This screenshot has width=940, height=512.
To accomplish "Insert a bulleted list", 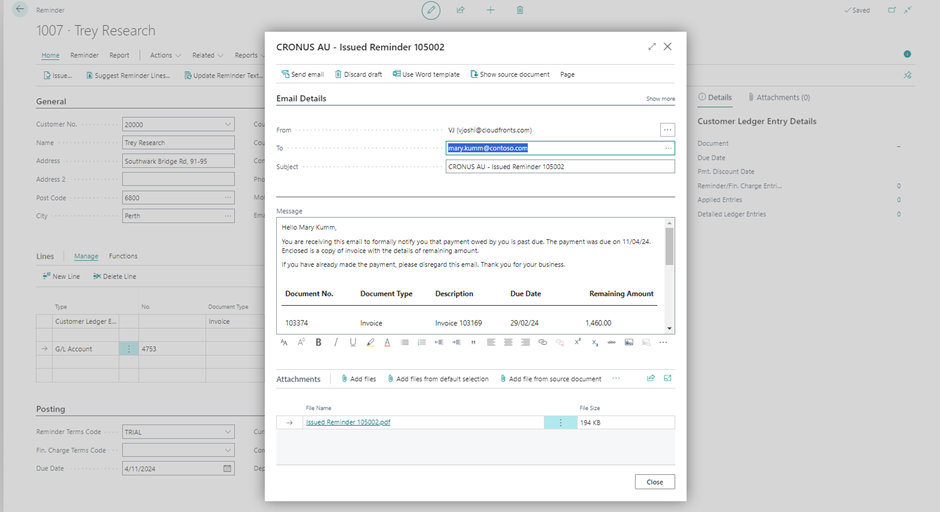I will tap(405, 342).
